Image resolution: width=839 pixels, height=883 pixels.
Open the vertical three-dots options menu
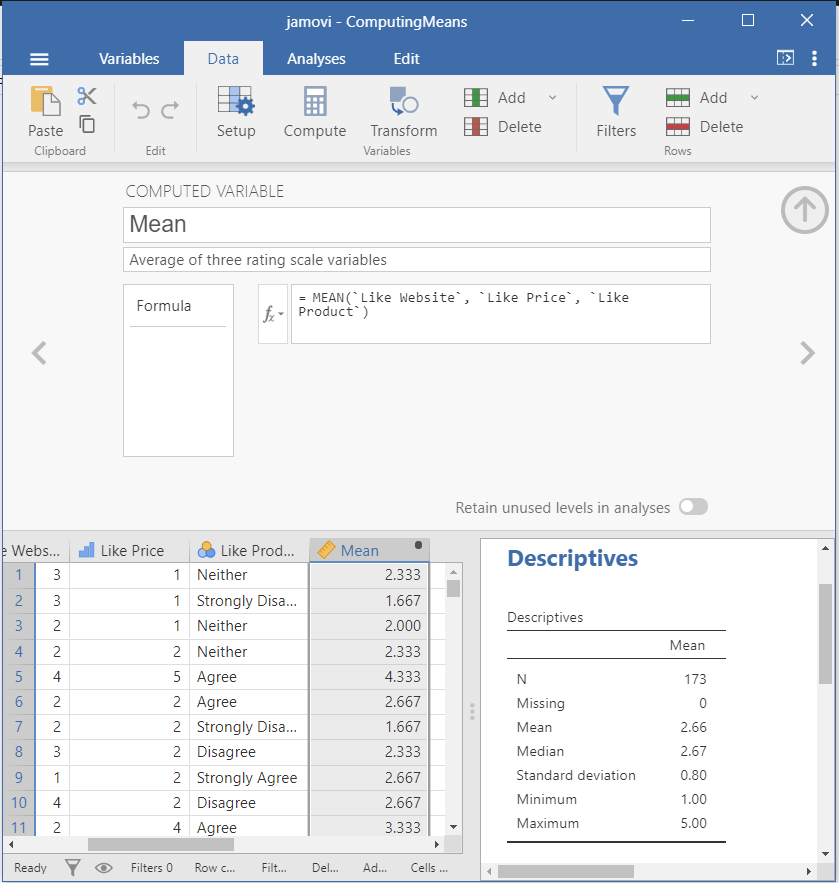tap(814, 59)
